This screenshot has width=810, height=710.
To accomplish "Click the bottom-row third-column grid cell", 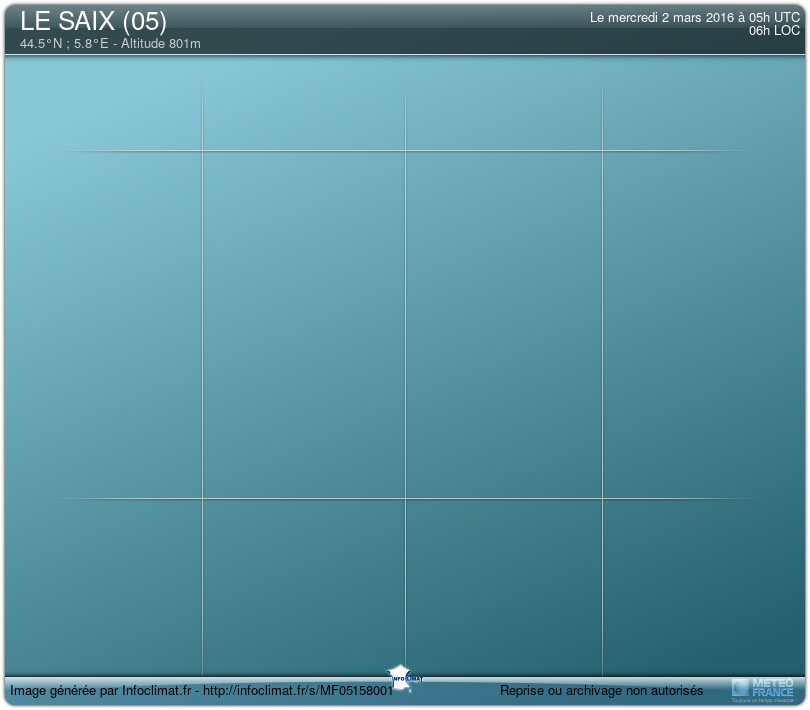I will (504, 586).
